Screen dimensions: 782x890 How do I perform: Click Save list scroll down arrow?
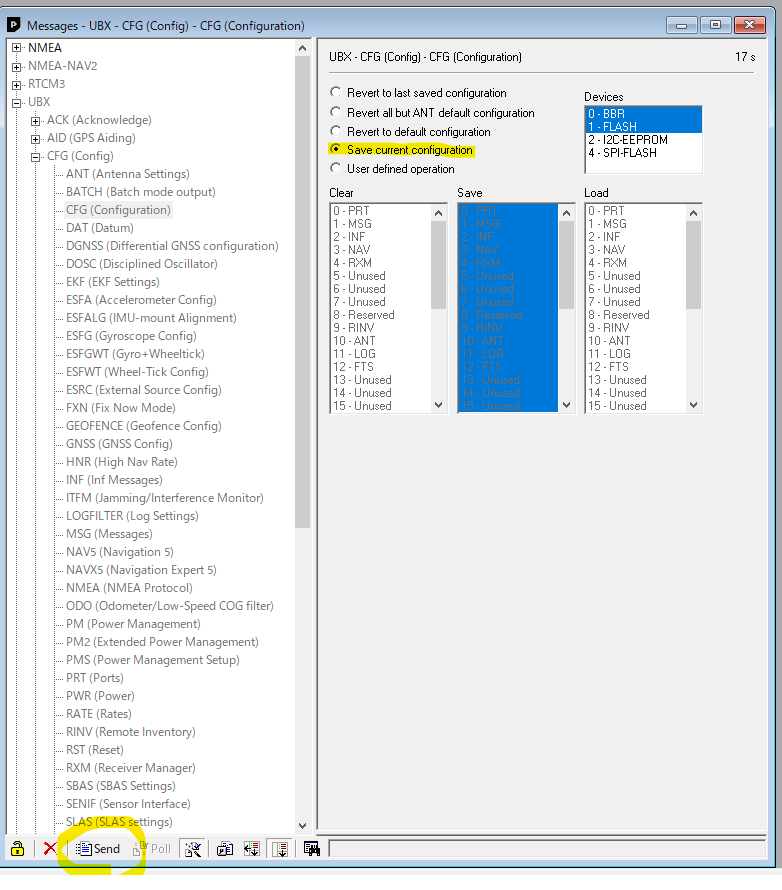[x=566, y=405]
